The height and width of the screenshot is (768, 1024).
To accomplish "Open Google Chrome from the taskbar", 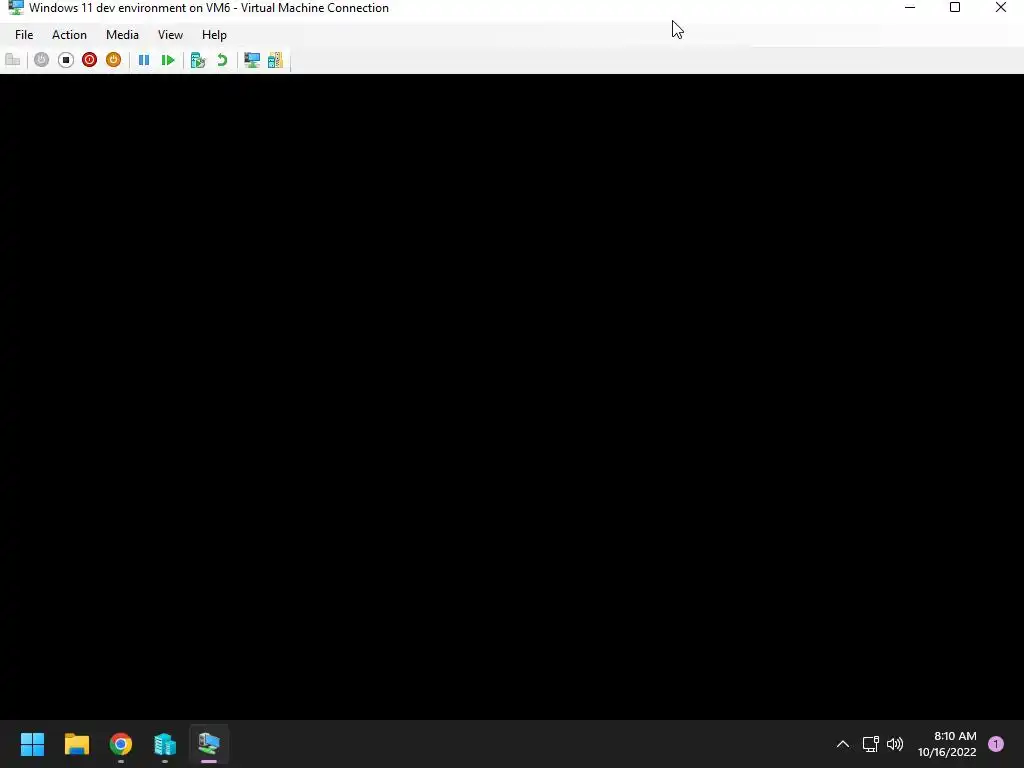I will click(x=121, y=744).
